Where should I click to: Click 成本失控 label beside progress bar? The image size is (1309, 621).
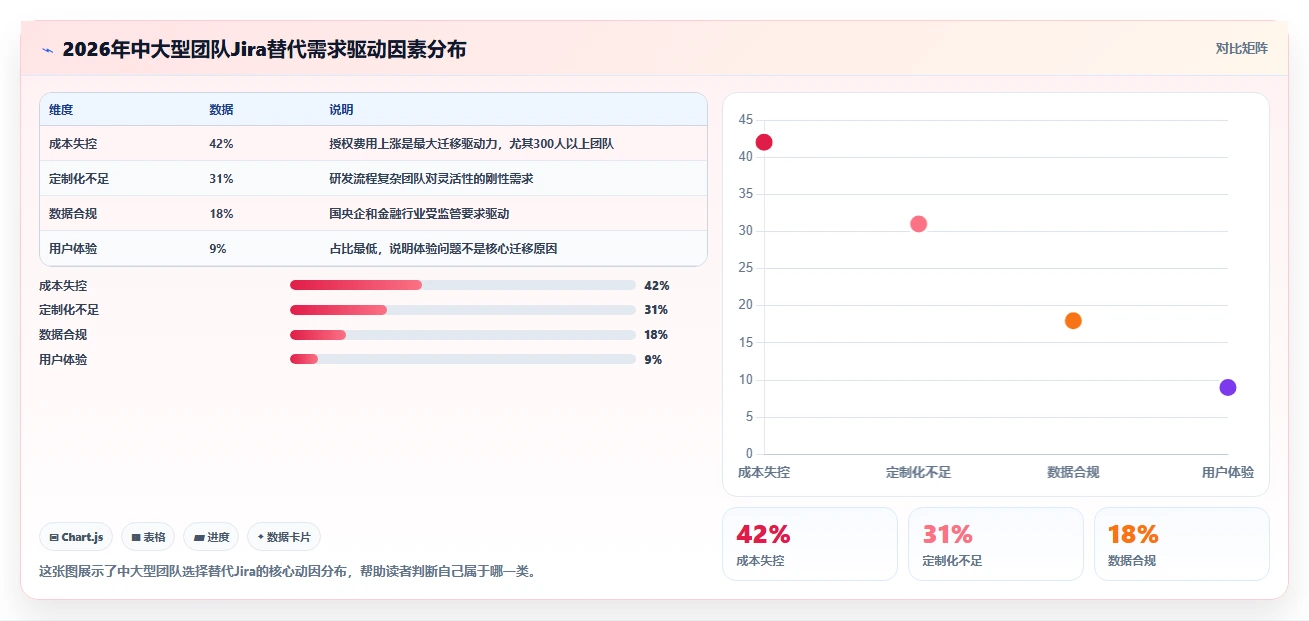(63, 285)
